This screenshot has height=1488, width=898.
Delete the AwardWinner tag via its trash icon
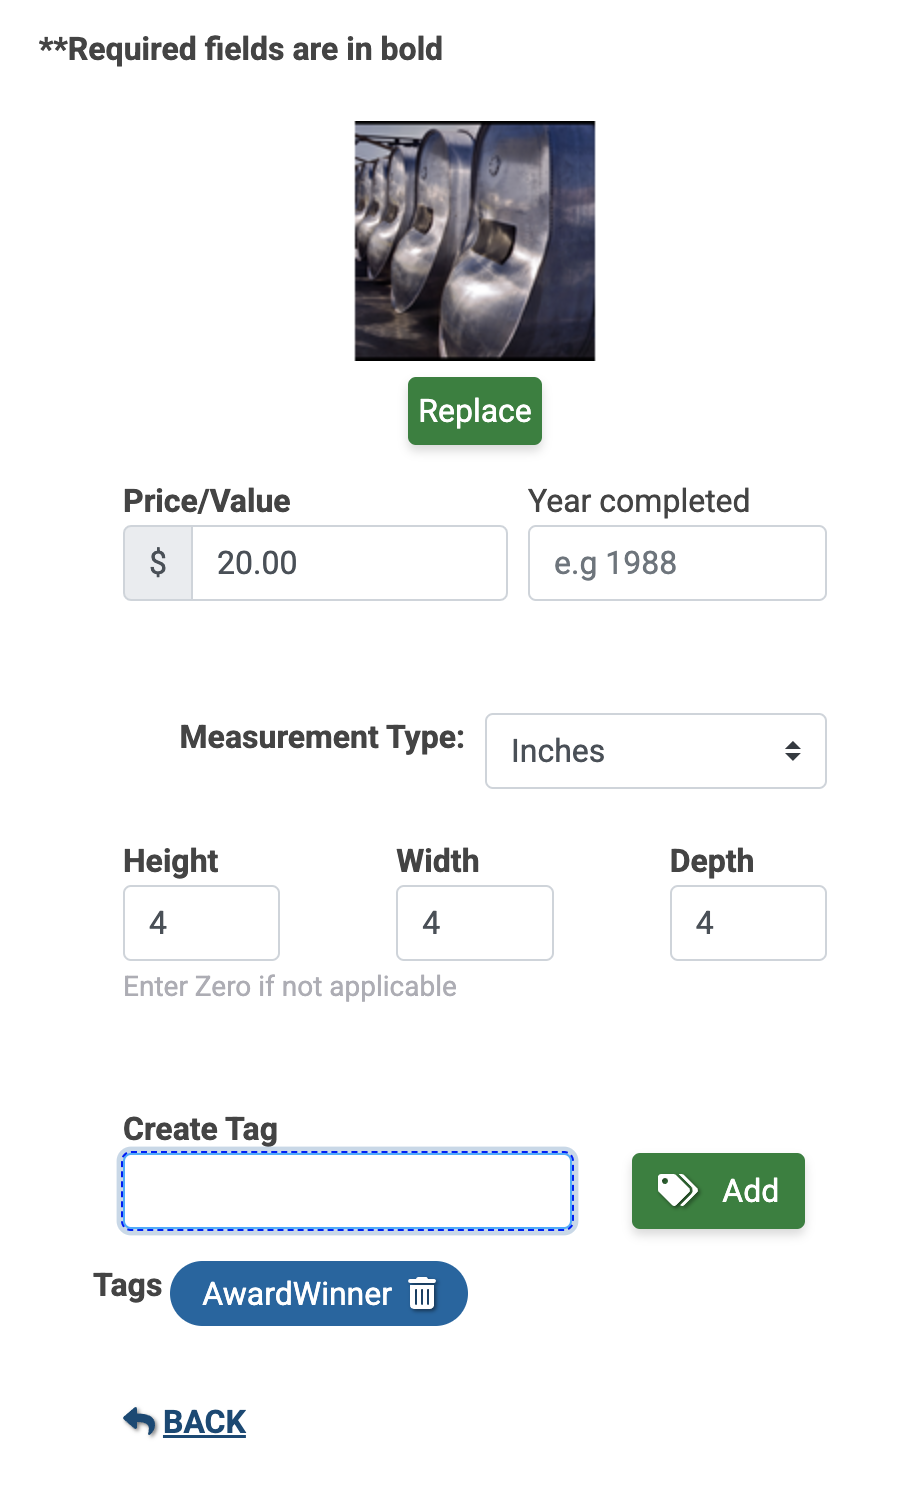tap(424, 1293)
